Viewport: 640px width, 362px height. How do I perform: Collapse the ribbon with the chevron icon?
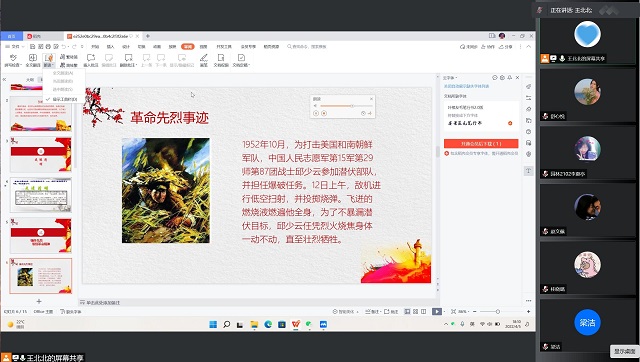[x=529, y=47]
